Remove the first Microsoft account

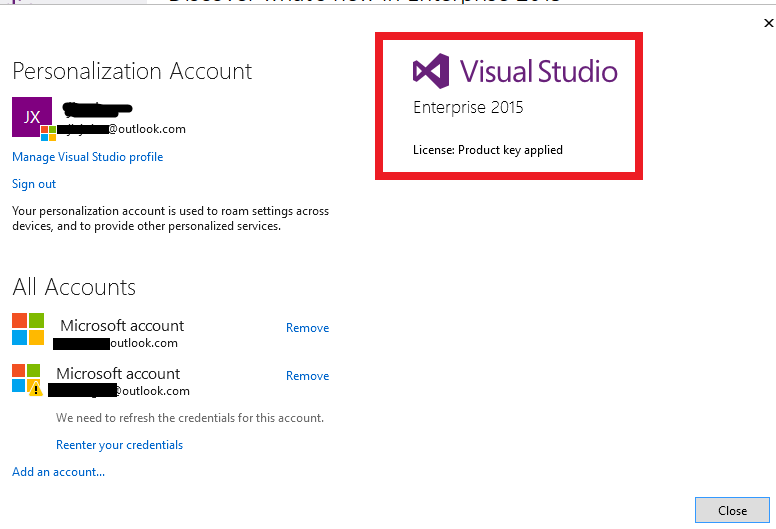(307, 328)
